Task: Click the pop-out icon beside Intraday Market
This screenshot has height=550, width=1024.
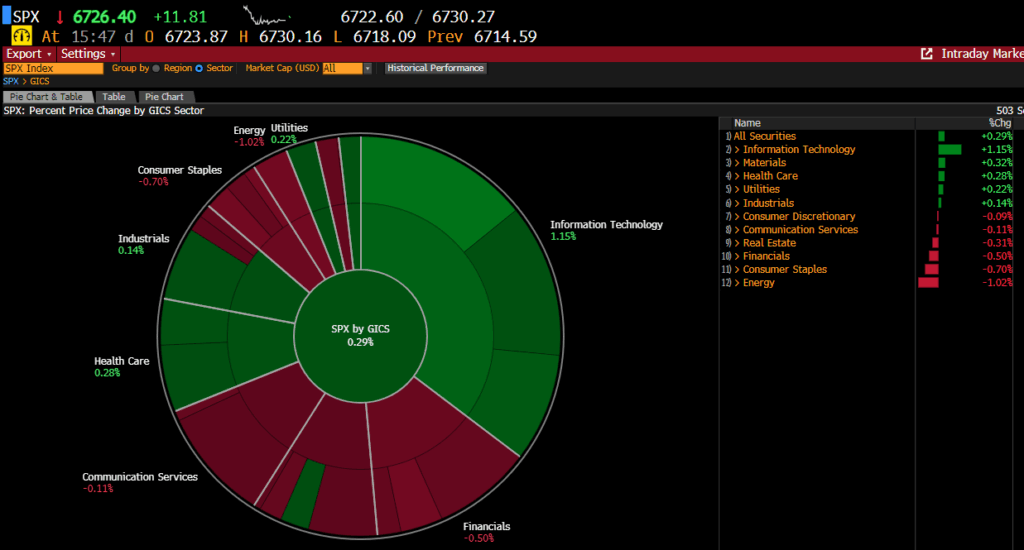Action: (926, 54)
